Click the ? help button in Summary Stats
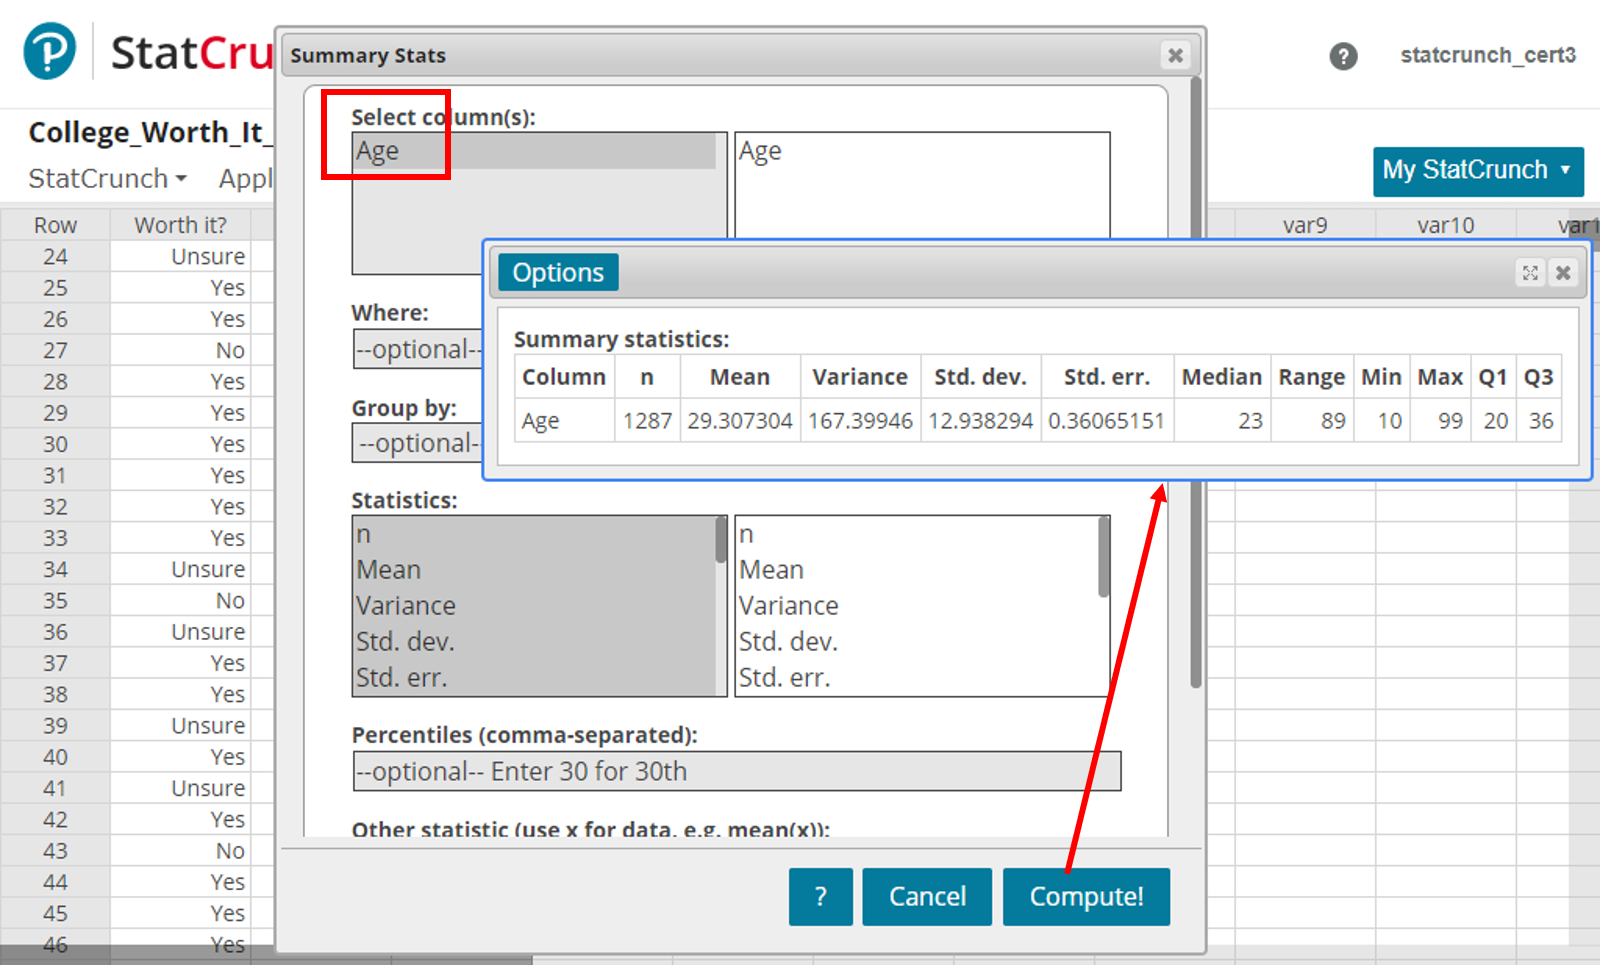This screenshot has height=965, width=1600. click(820, 896)
